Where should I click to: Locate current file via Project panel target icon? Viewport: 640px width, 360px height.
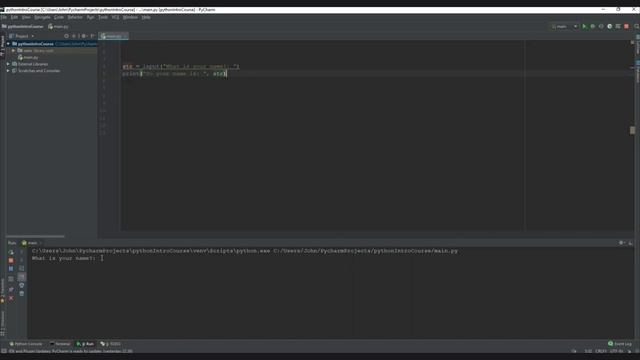[66, 36]
